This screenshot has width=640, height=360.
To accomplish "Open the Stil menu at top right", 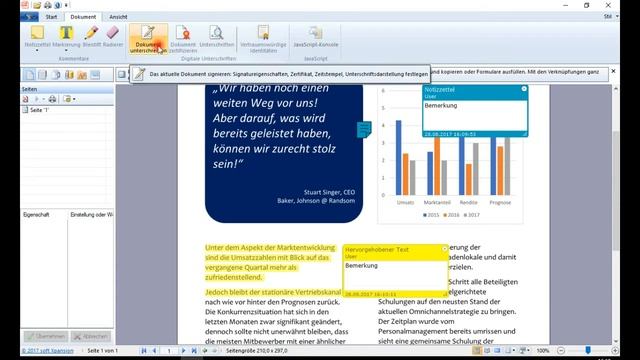I will tap(610, 16).
